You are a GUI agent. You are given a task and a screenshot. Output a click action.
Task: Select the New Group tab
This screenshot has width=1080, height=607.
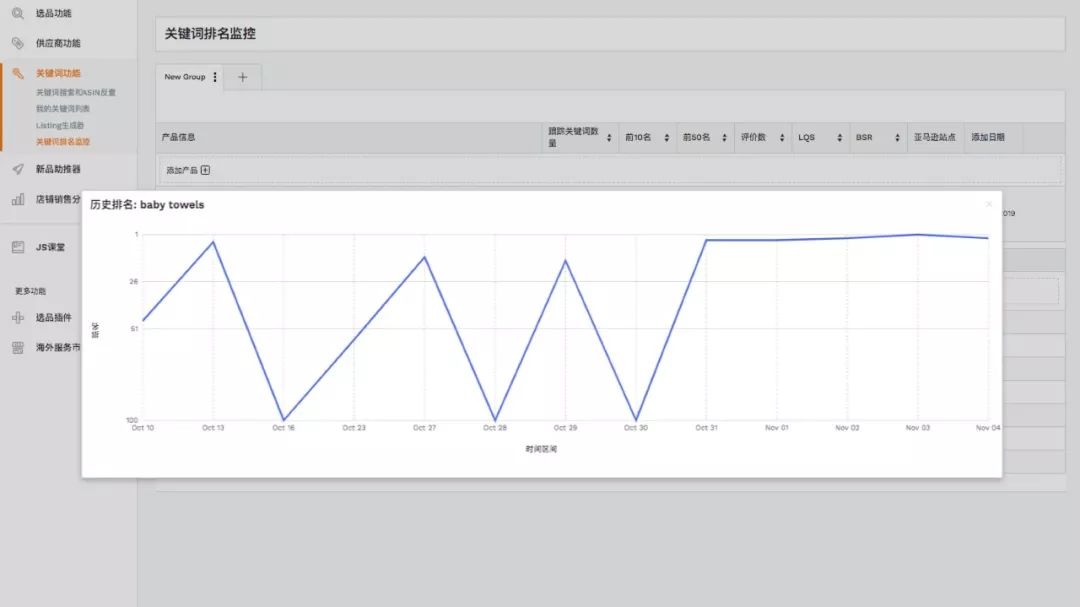[185, 77]
